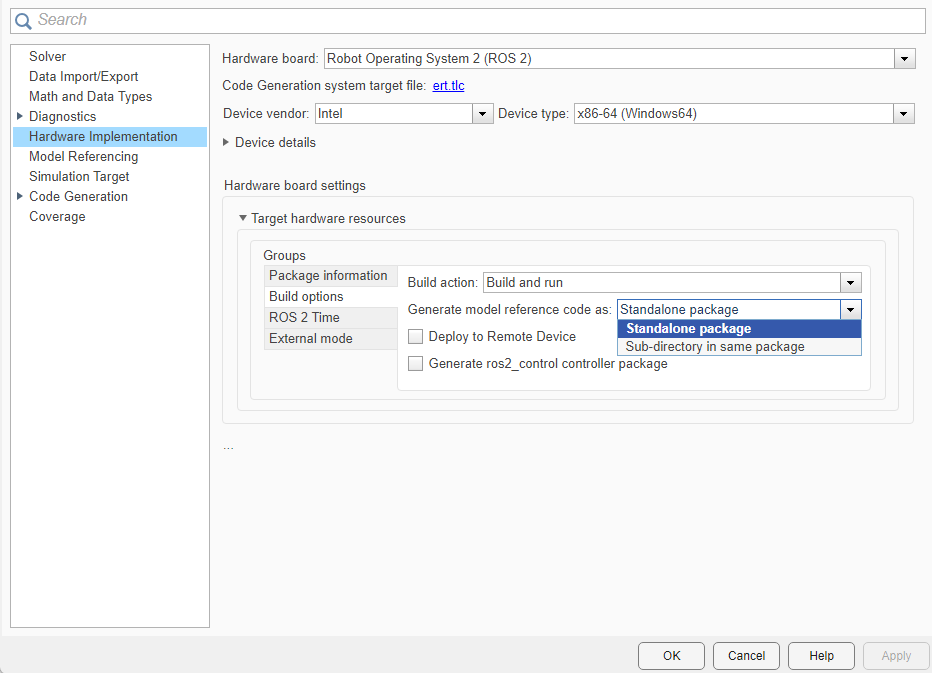Select Simulation Target in the sidebar

(79, 176)
